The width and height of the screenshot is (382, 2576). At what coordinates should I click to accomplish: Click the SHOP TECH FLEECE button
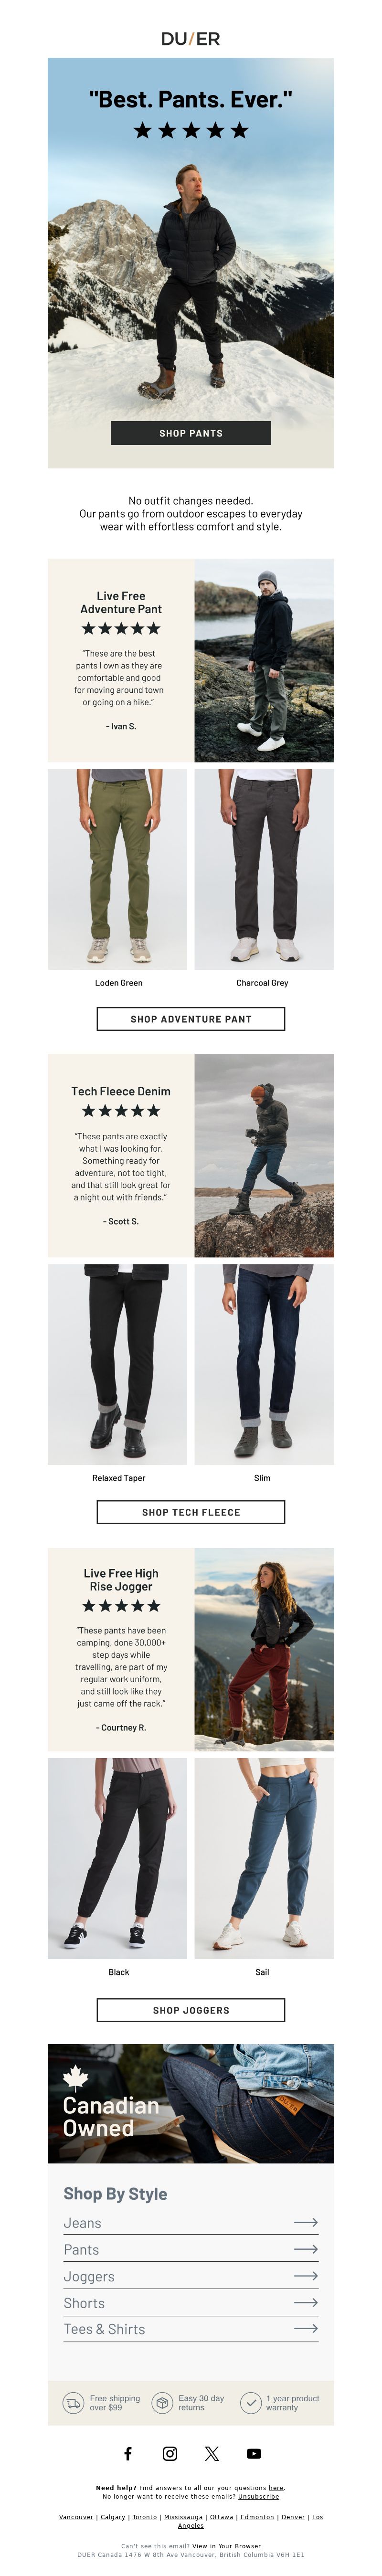(191, 1512)
